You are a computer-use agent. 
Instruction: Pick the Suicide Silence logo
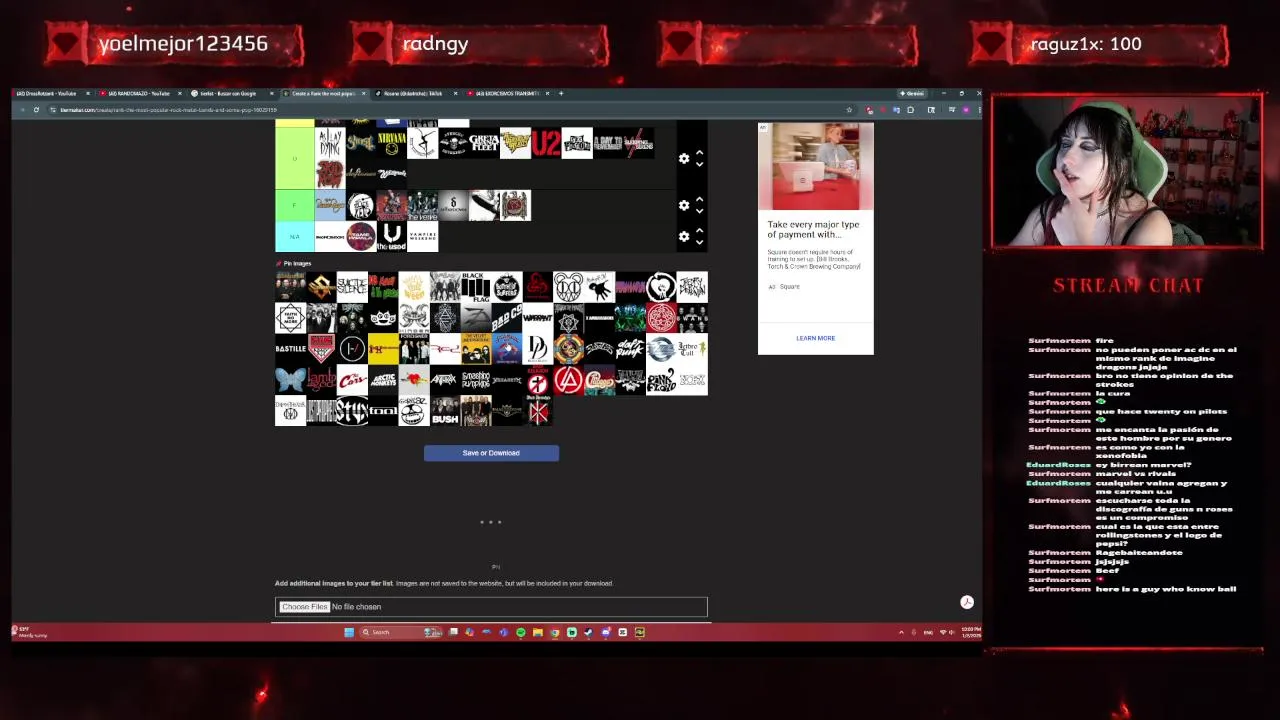352,287
